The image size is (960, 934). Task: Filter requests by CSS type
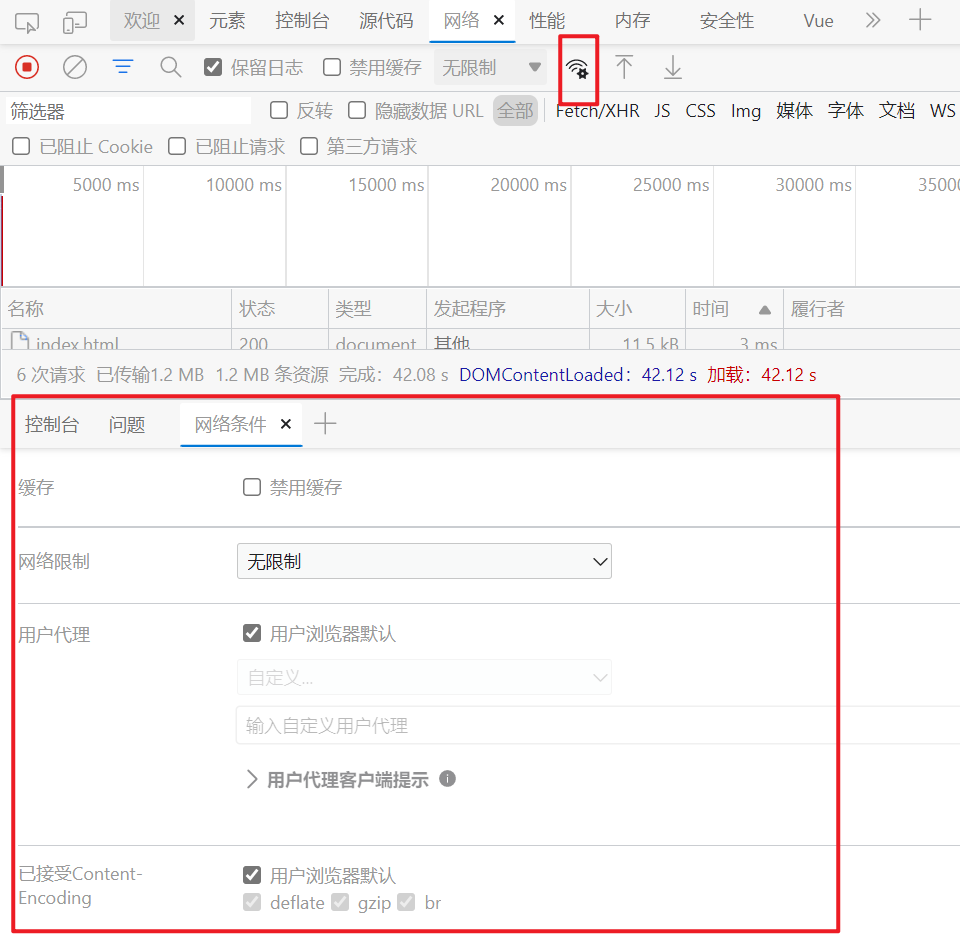point(700,110)
